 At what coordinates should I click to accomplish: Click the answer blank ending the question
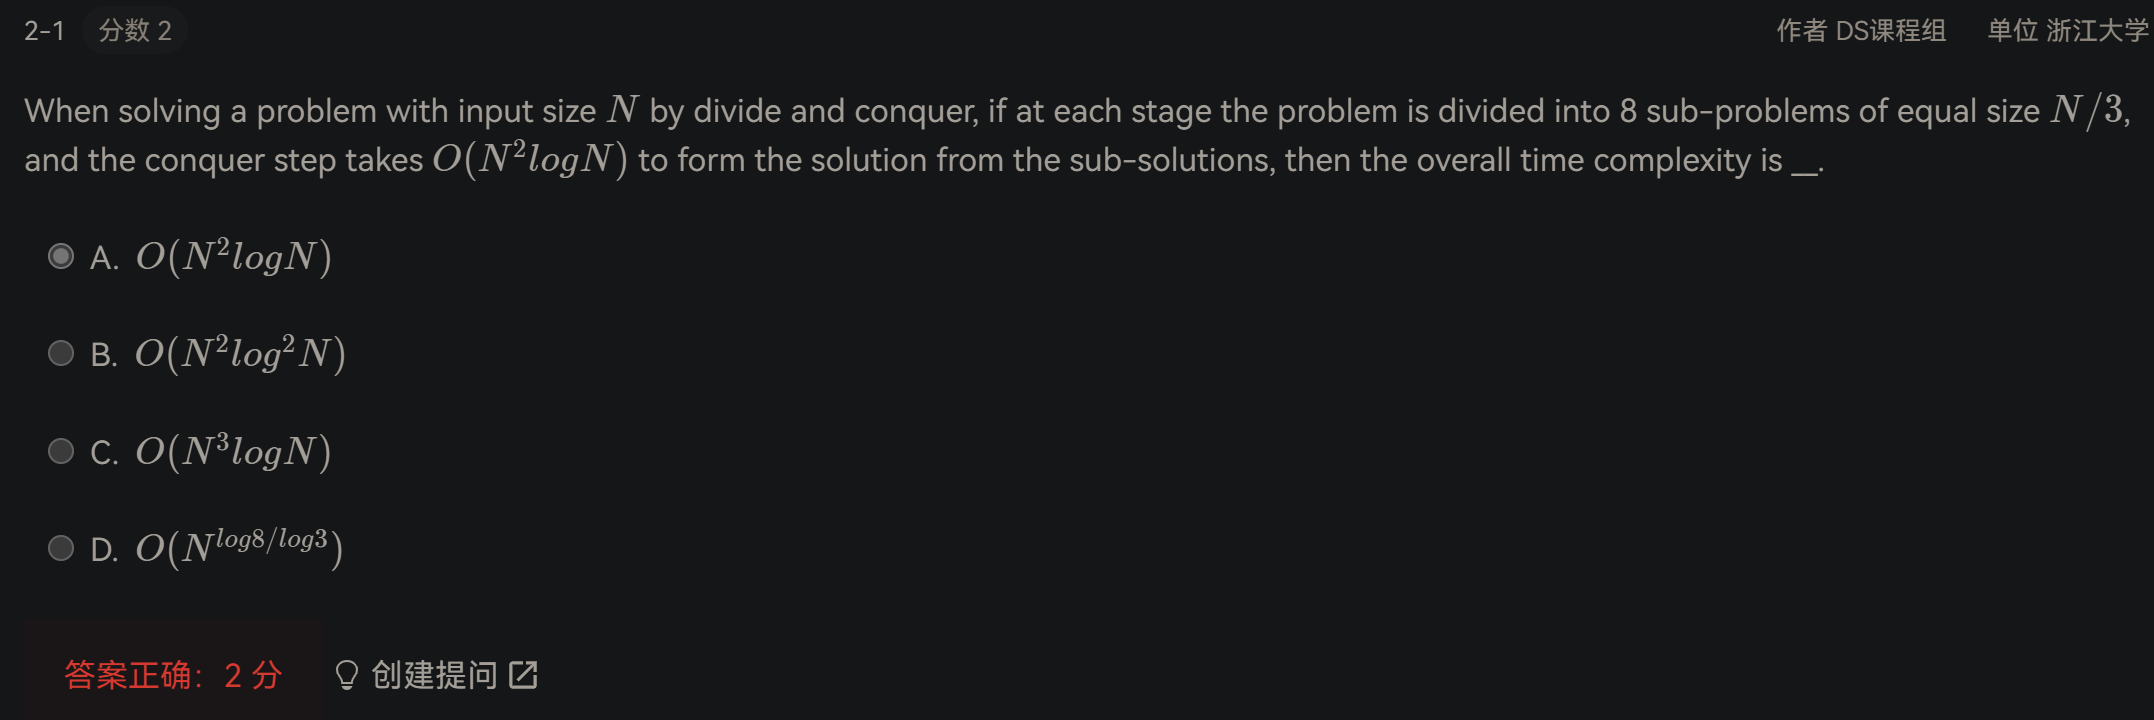coord(1805,170)
